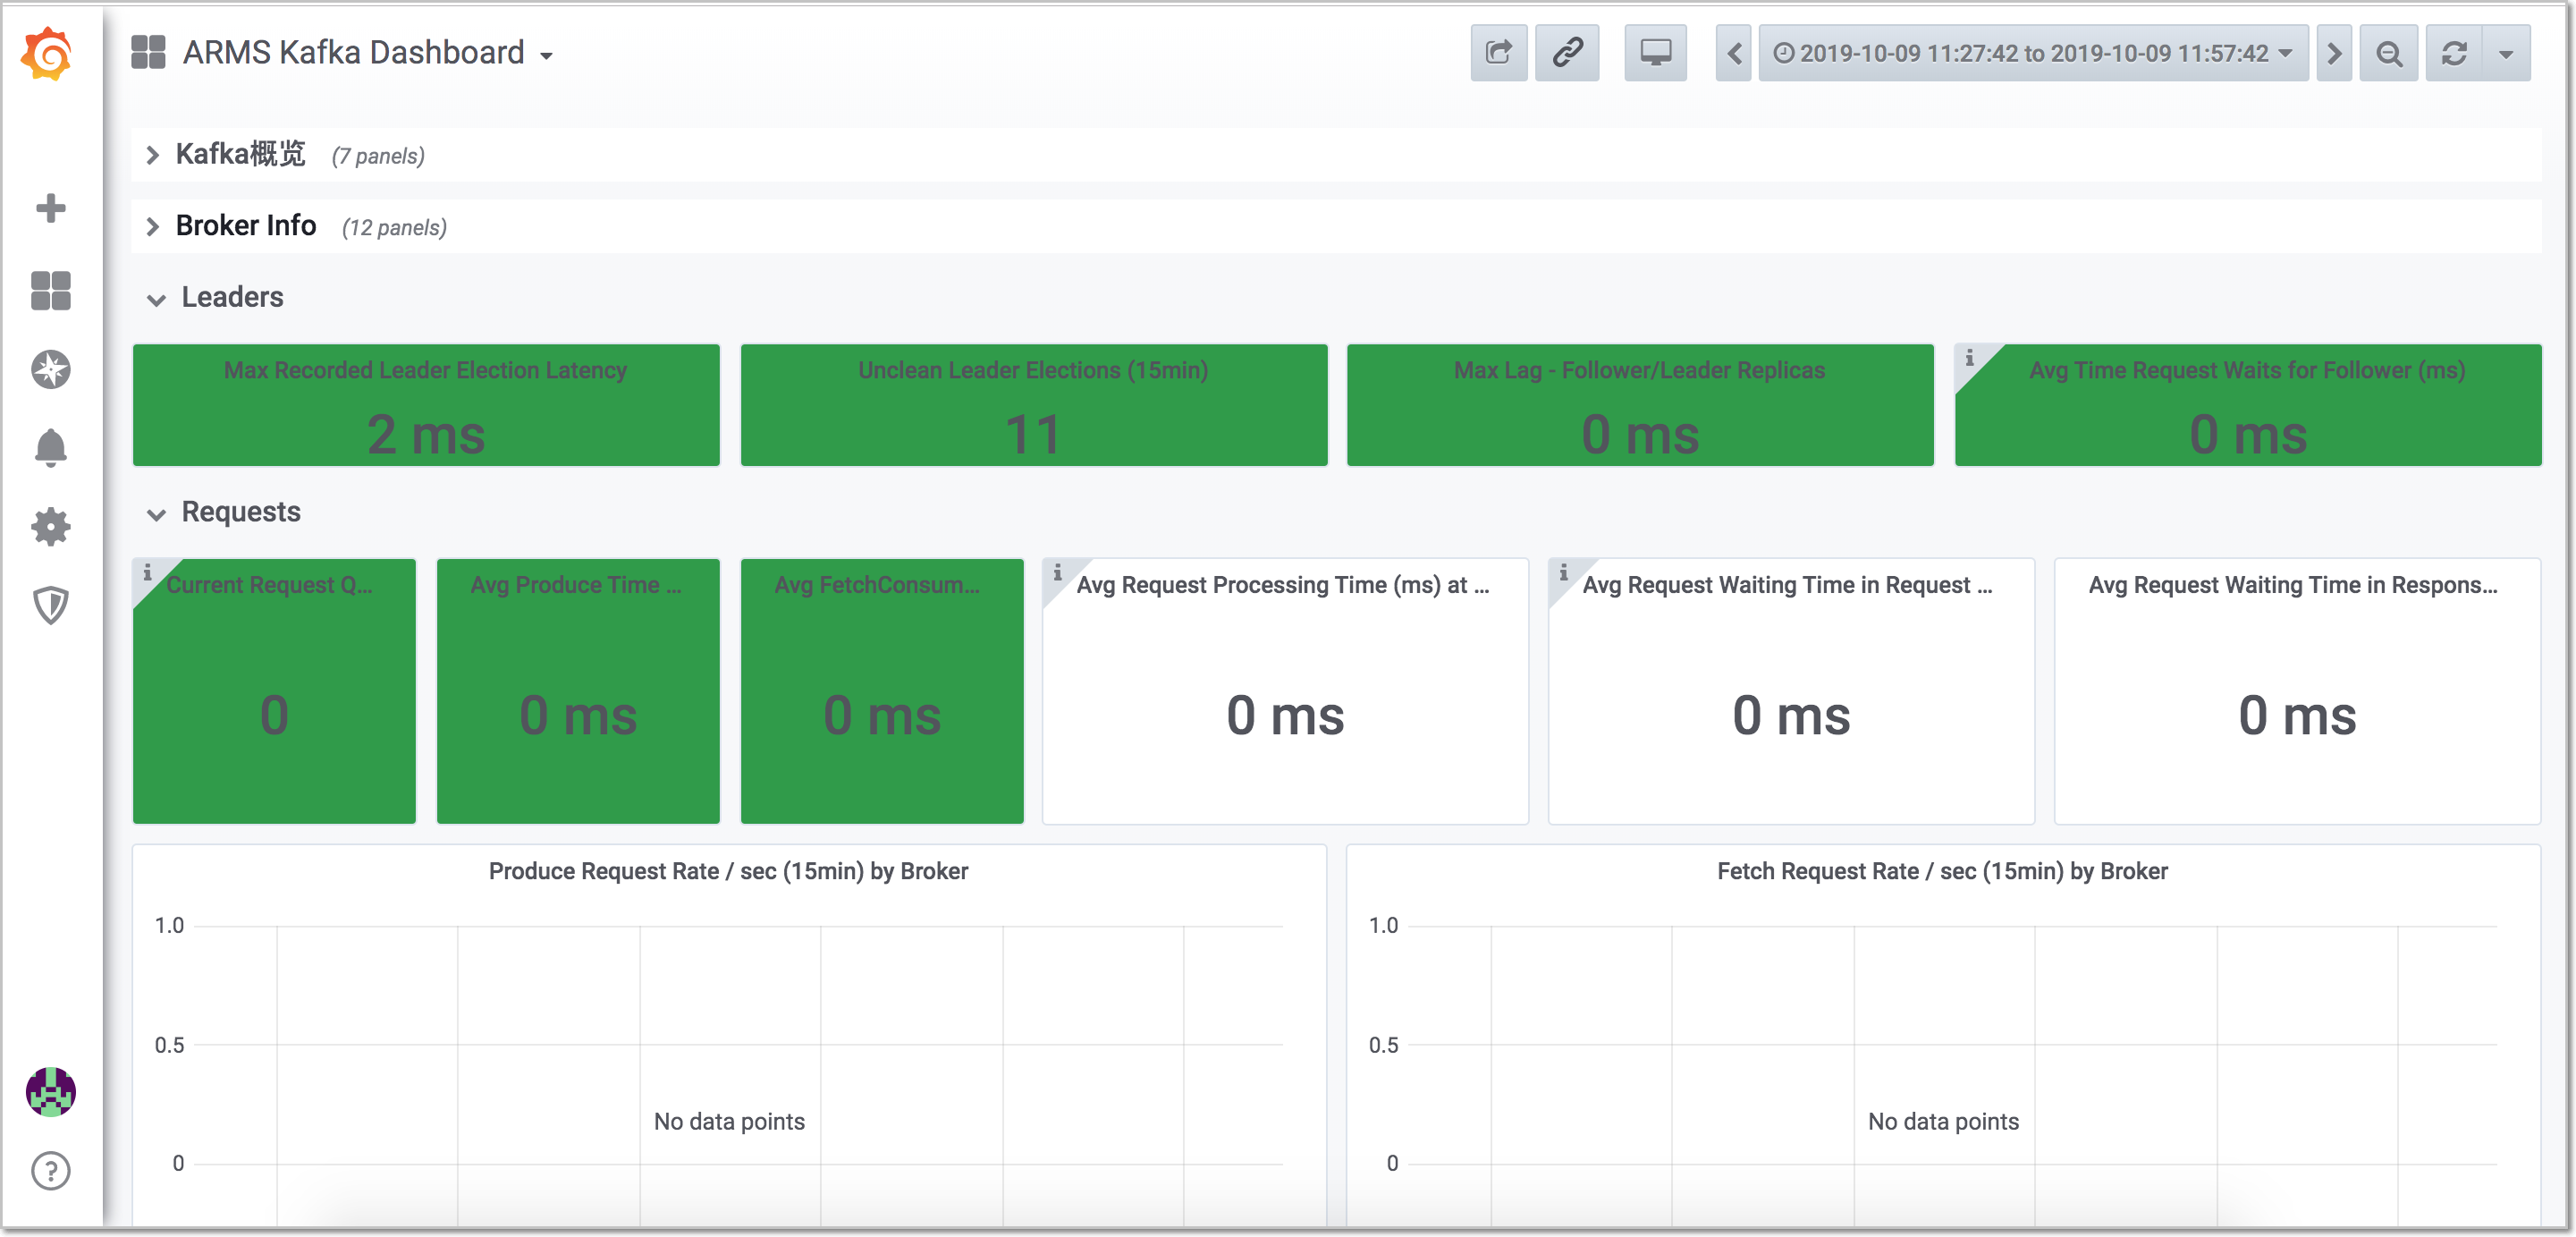Click Fetch Request Rate by Broker title
The width and height of the screenshot is (2576, 1237).
pos(1943,871)
